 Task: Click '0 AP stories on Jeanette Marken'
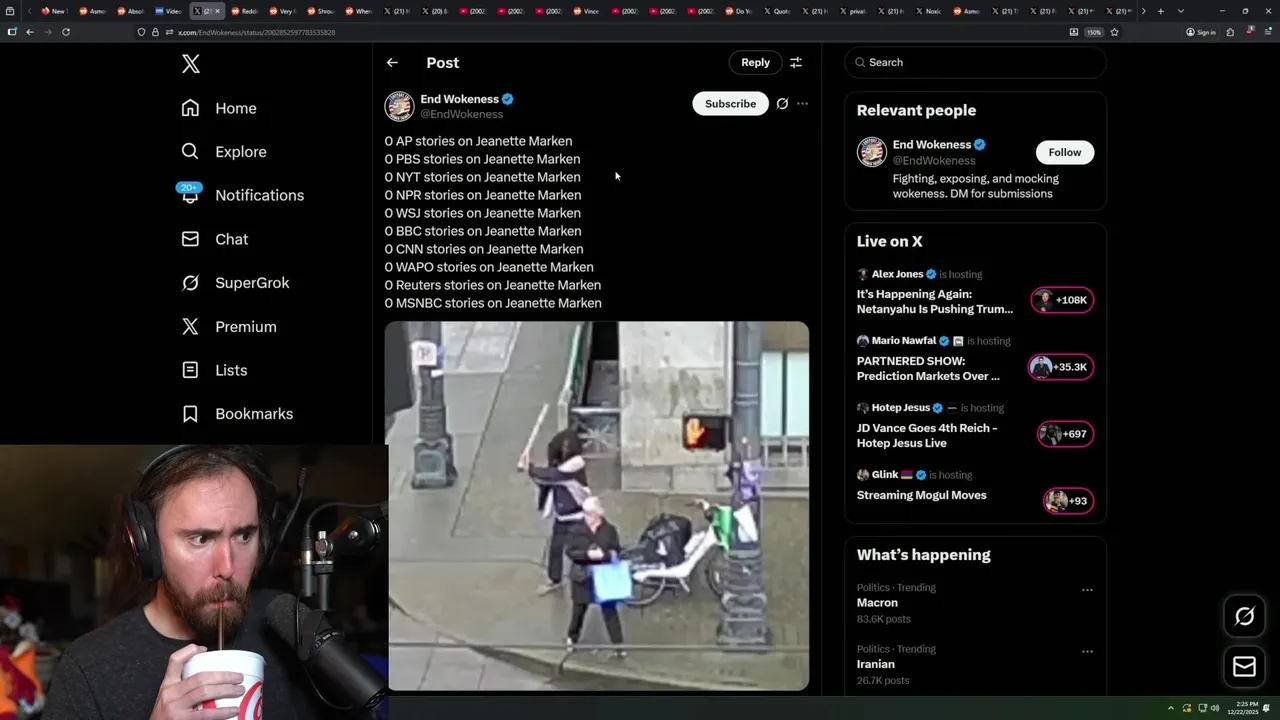[x=478, y=141]
